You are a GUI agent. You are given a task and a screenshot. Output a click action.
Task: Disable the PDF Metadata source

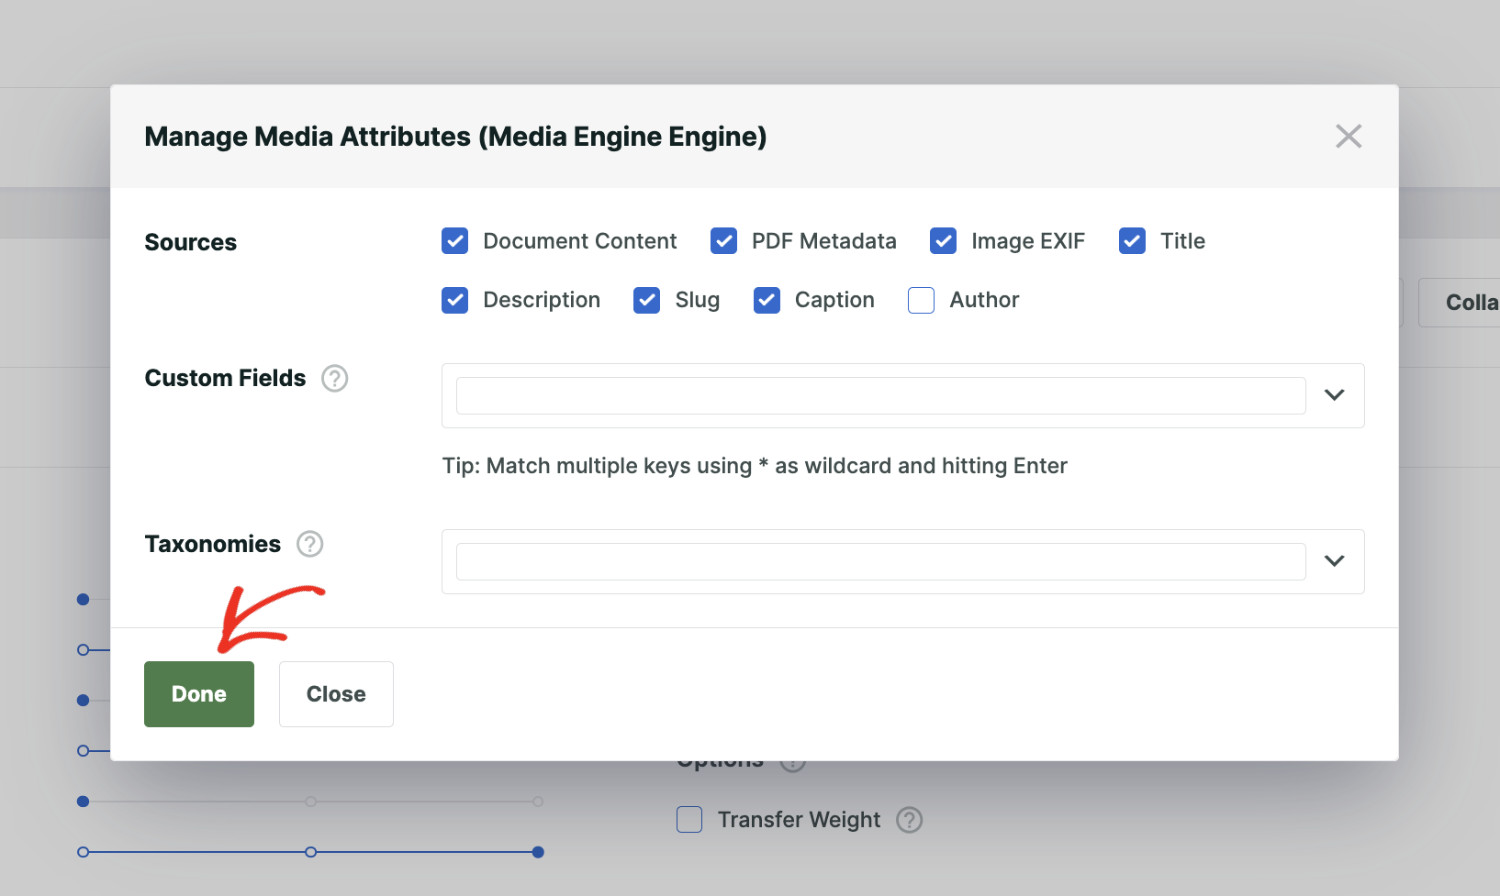click(x=723, y=241)
